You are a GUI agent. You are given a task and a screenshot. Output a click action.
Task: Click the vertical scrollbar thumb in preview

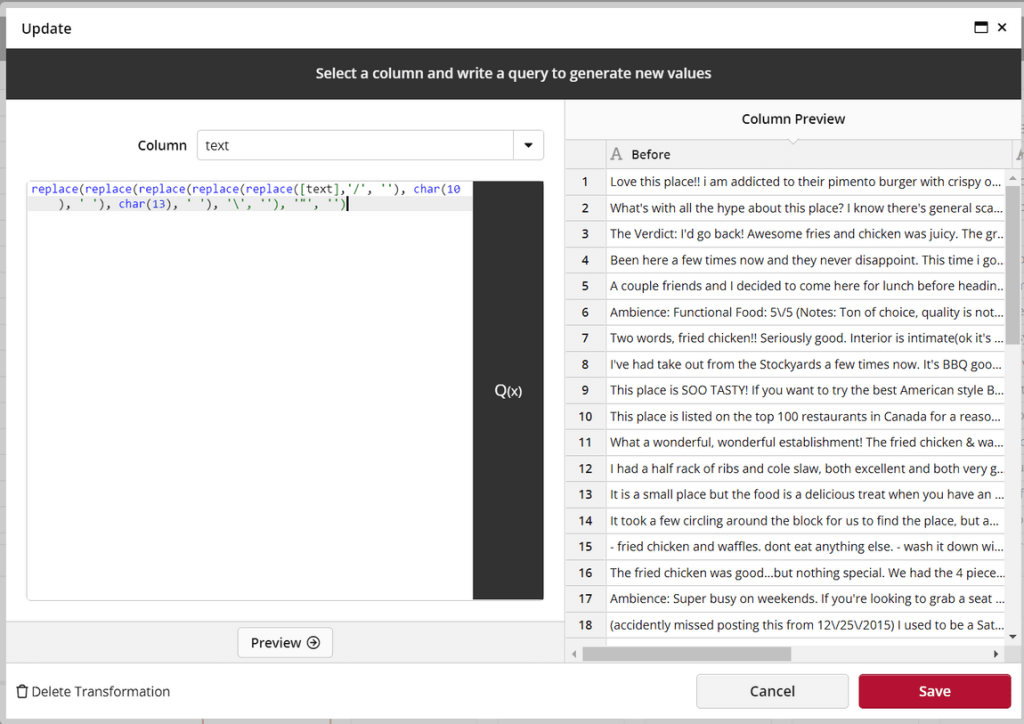[x=1013, y=265]
